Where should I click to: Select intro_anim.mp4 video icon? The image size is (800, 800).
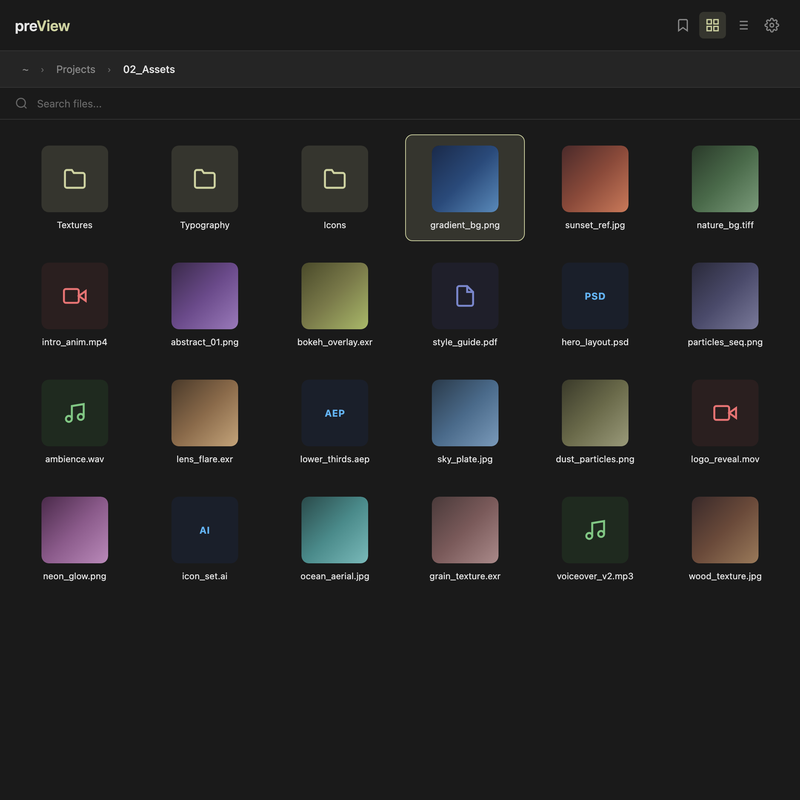coord(74,296)
